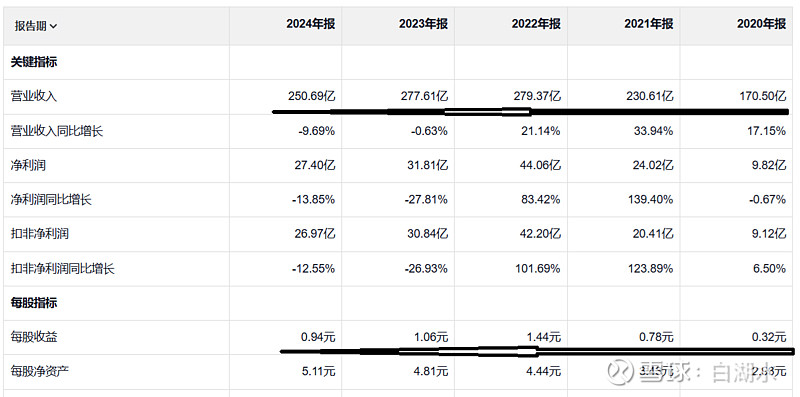This screenshot has width=800, height=397.
Task: Click the 139.40% profit growth cell
Action: [650, 200]
